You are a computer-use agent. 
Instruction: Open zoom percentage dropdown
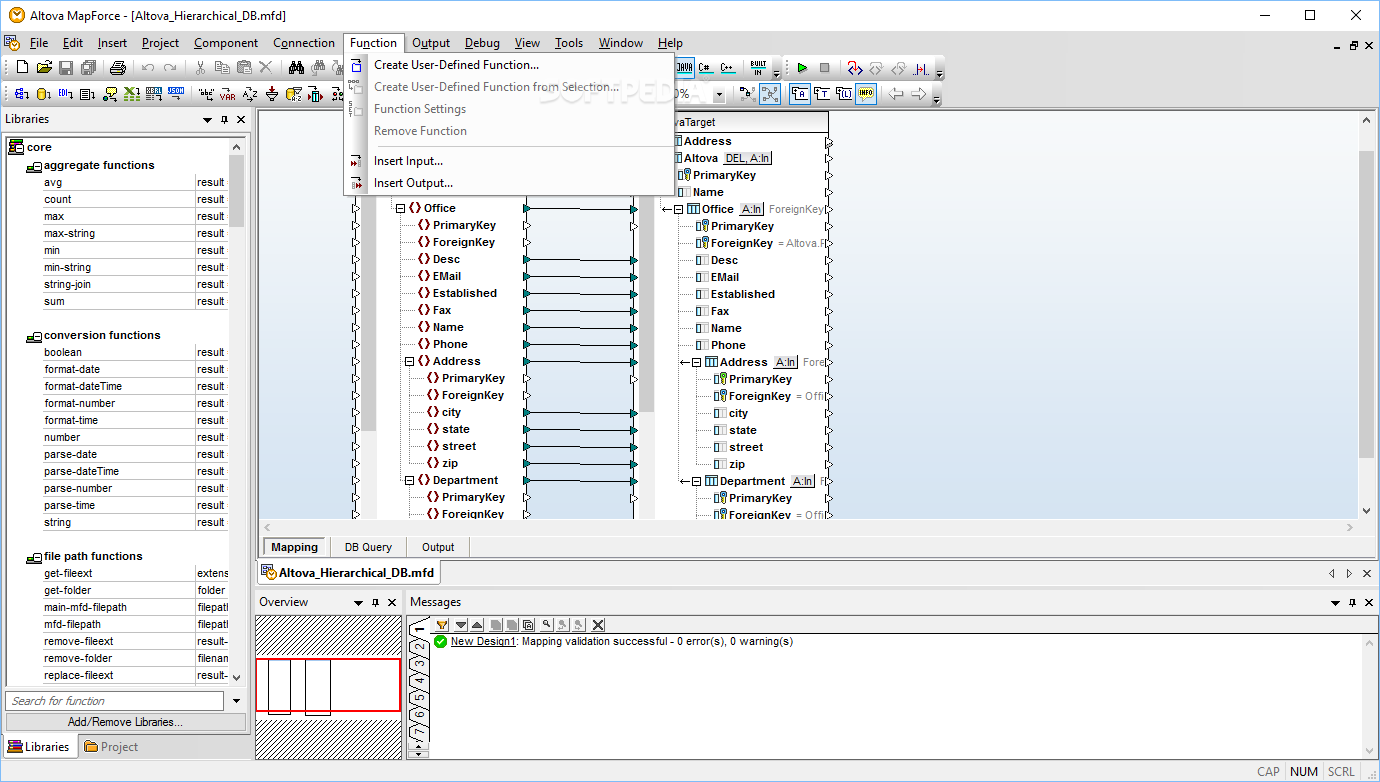pos(719,94)
